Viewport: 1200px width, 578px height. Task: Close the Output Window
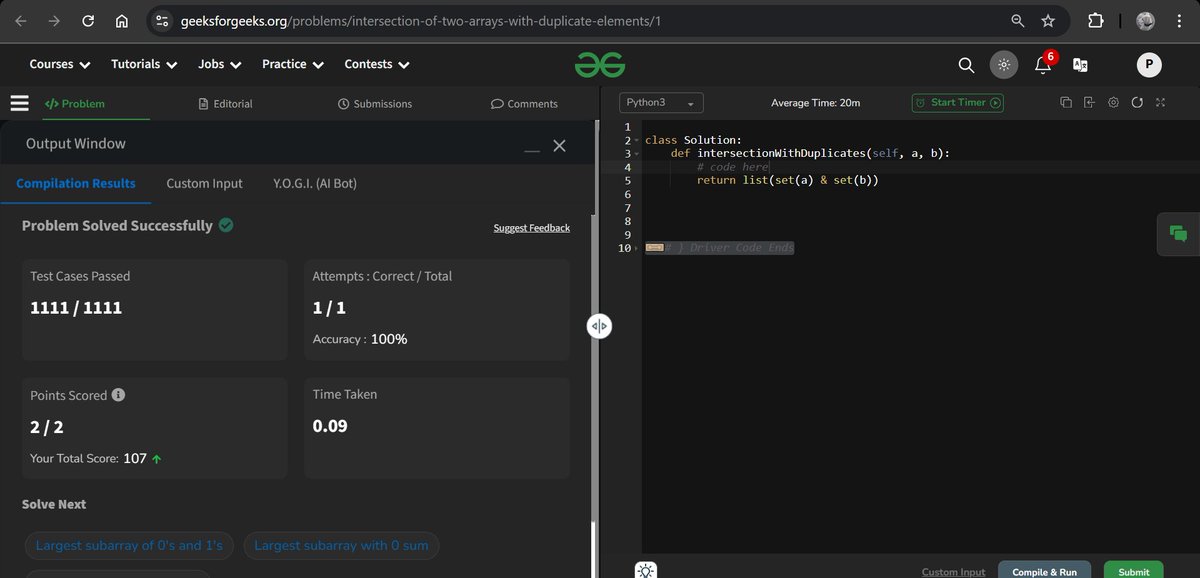[x=559, y=145]
